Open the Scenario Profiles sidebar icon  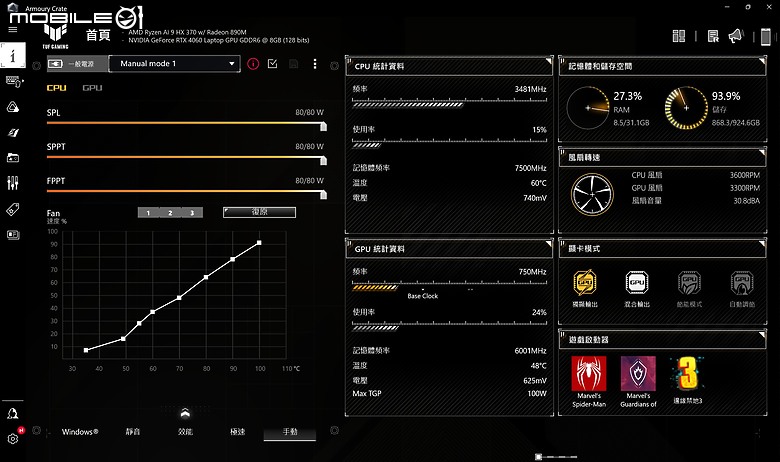13,132
